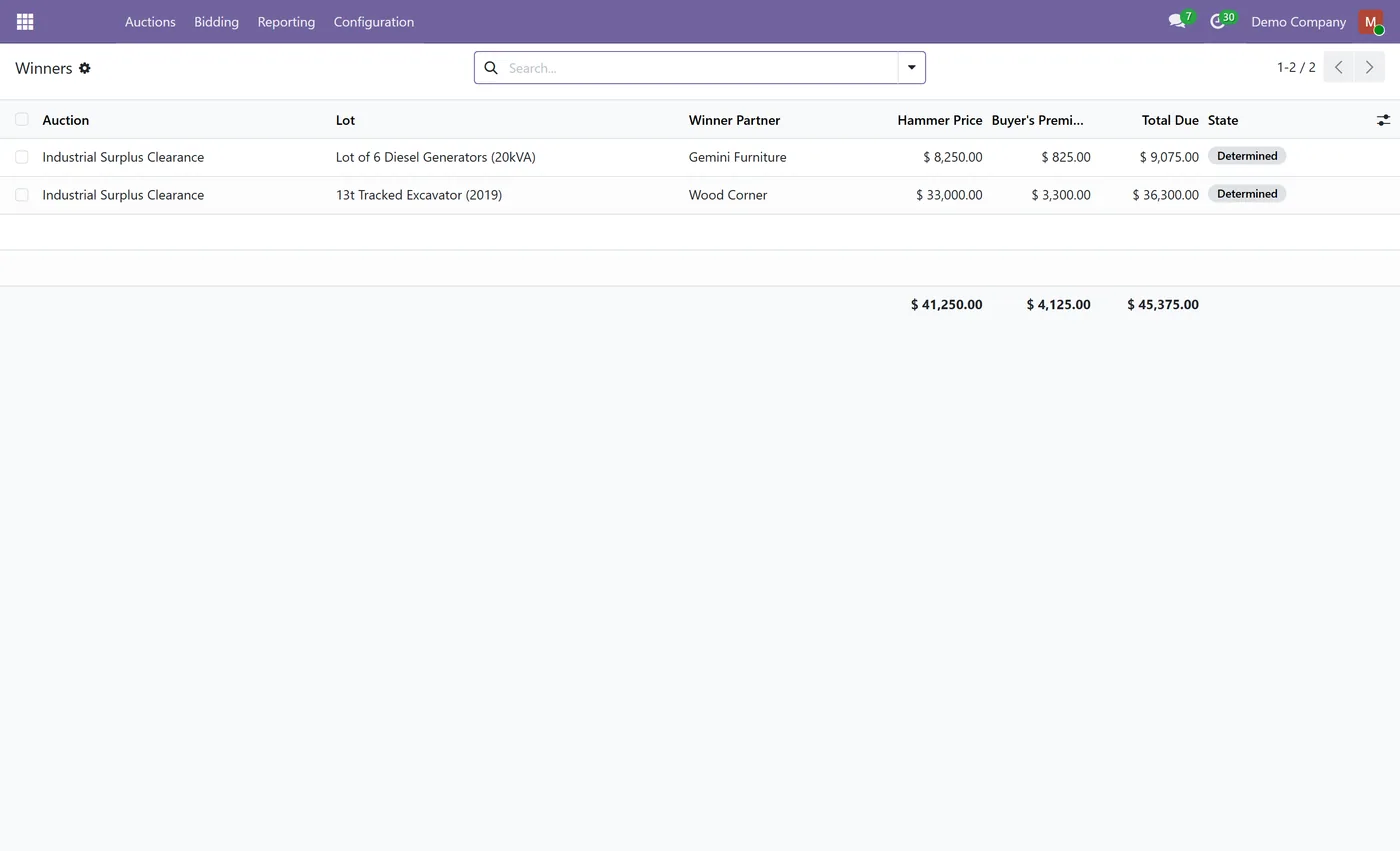Sort by the Total Due column header
The height and width of the screenshot is (851, 1400).
(x=1170, y=120)
